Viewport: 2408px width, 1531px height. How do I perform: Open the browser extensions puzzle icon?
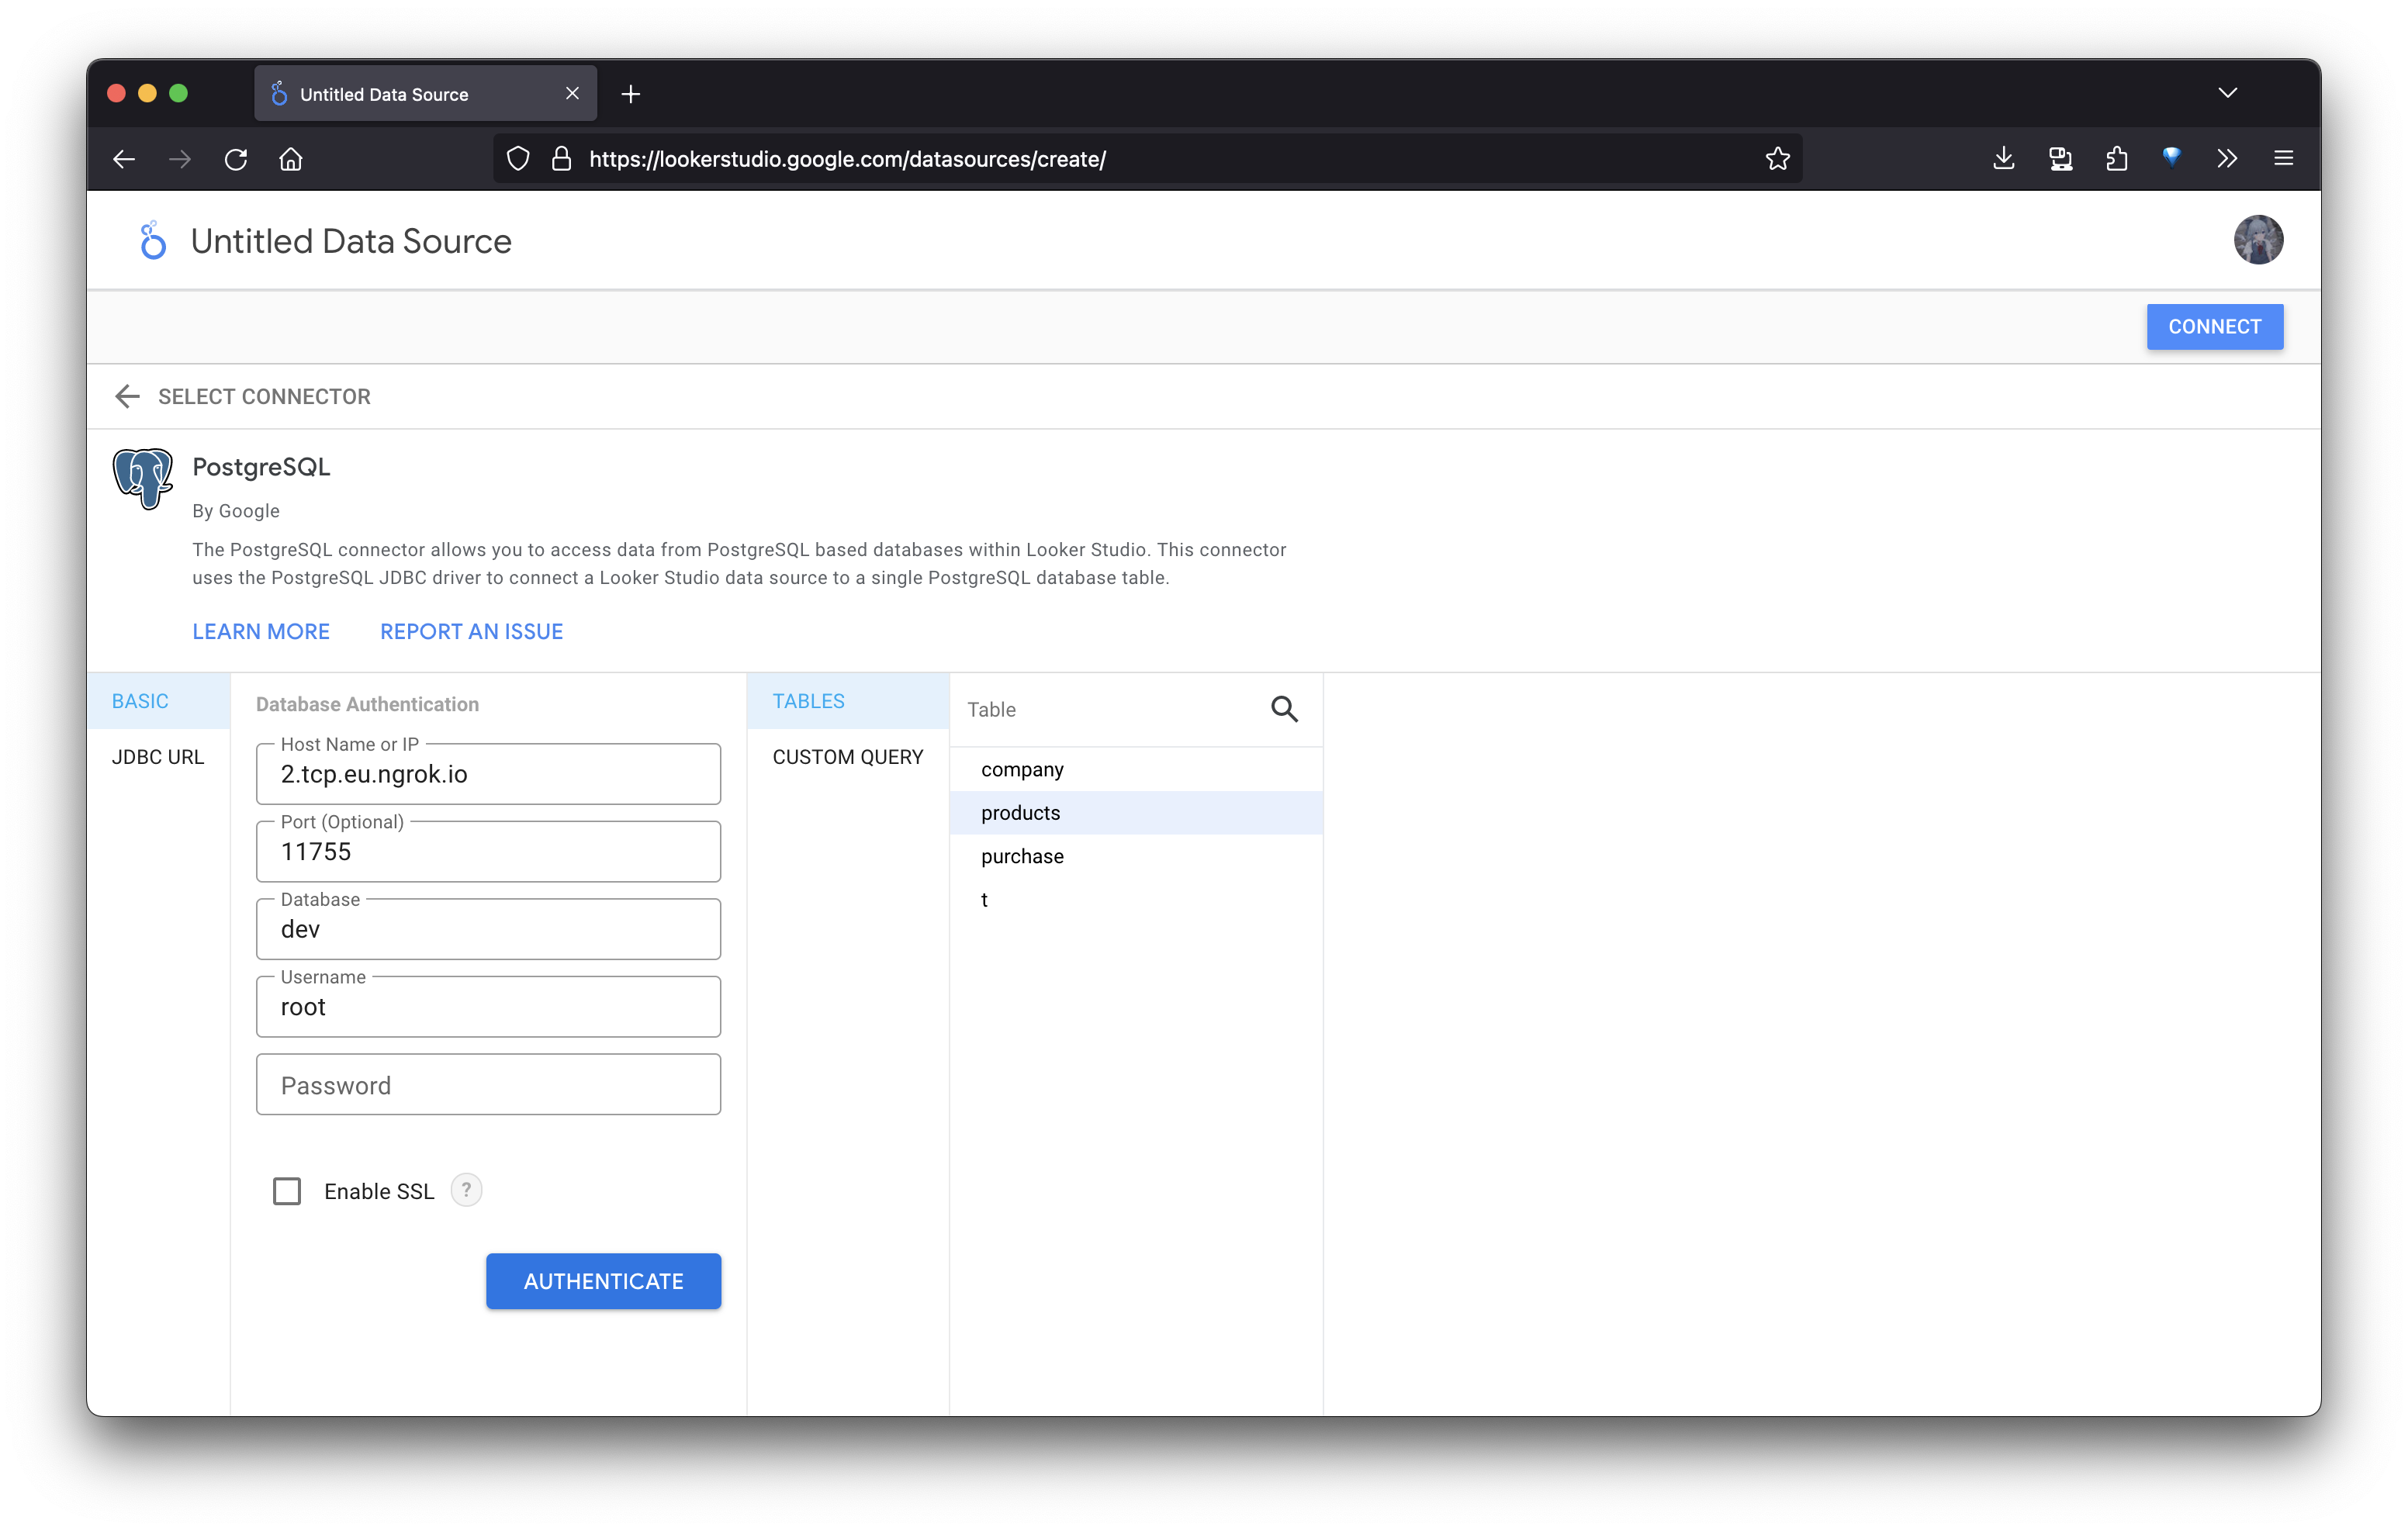tap(2116, 159)
